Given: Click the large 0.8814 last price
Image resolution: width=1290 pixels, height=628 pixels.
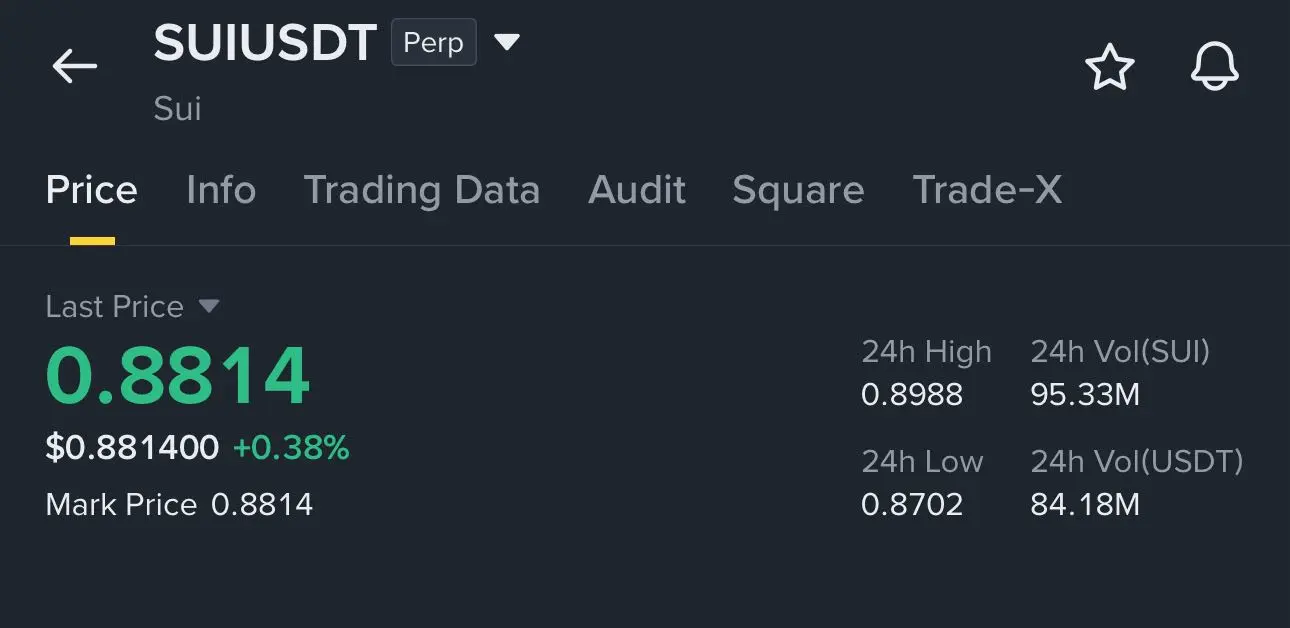Looking at the screenshot, I should 178,376.
